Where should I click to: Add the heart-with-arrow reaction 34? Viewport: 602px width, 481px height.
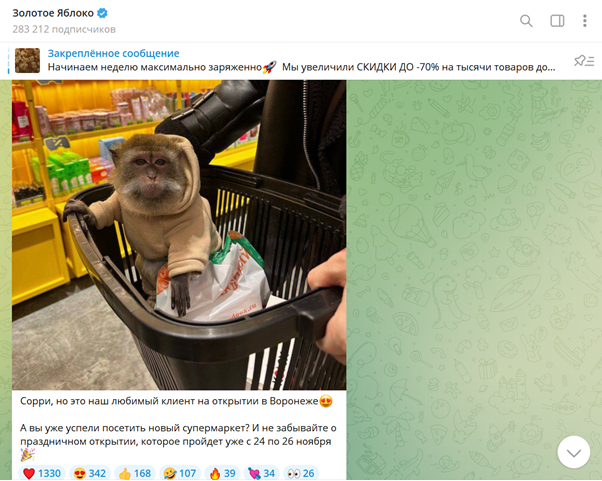[x=262, y=473]
